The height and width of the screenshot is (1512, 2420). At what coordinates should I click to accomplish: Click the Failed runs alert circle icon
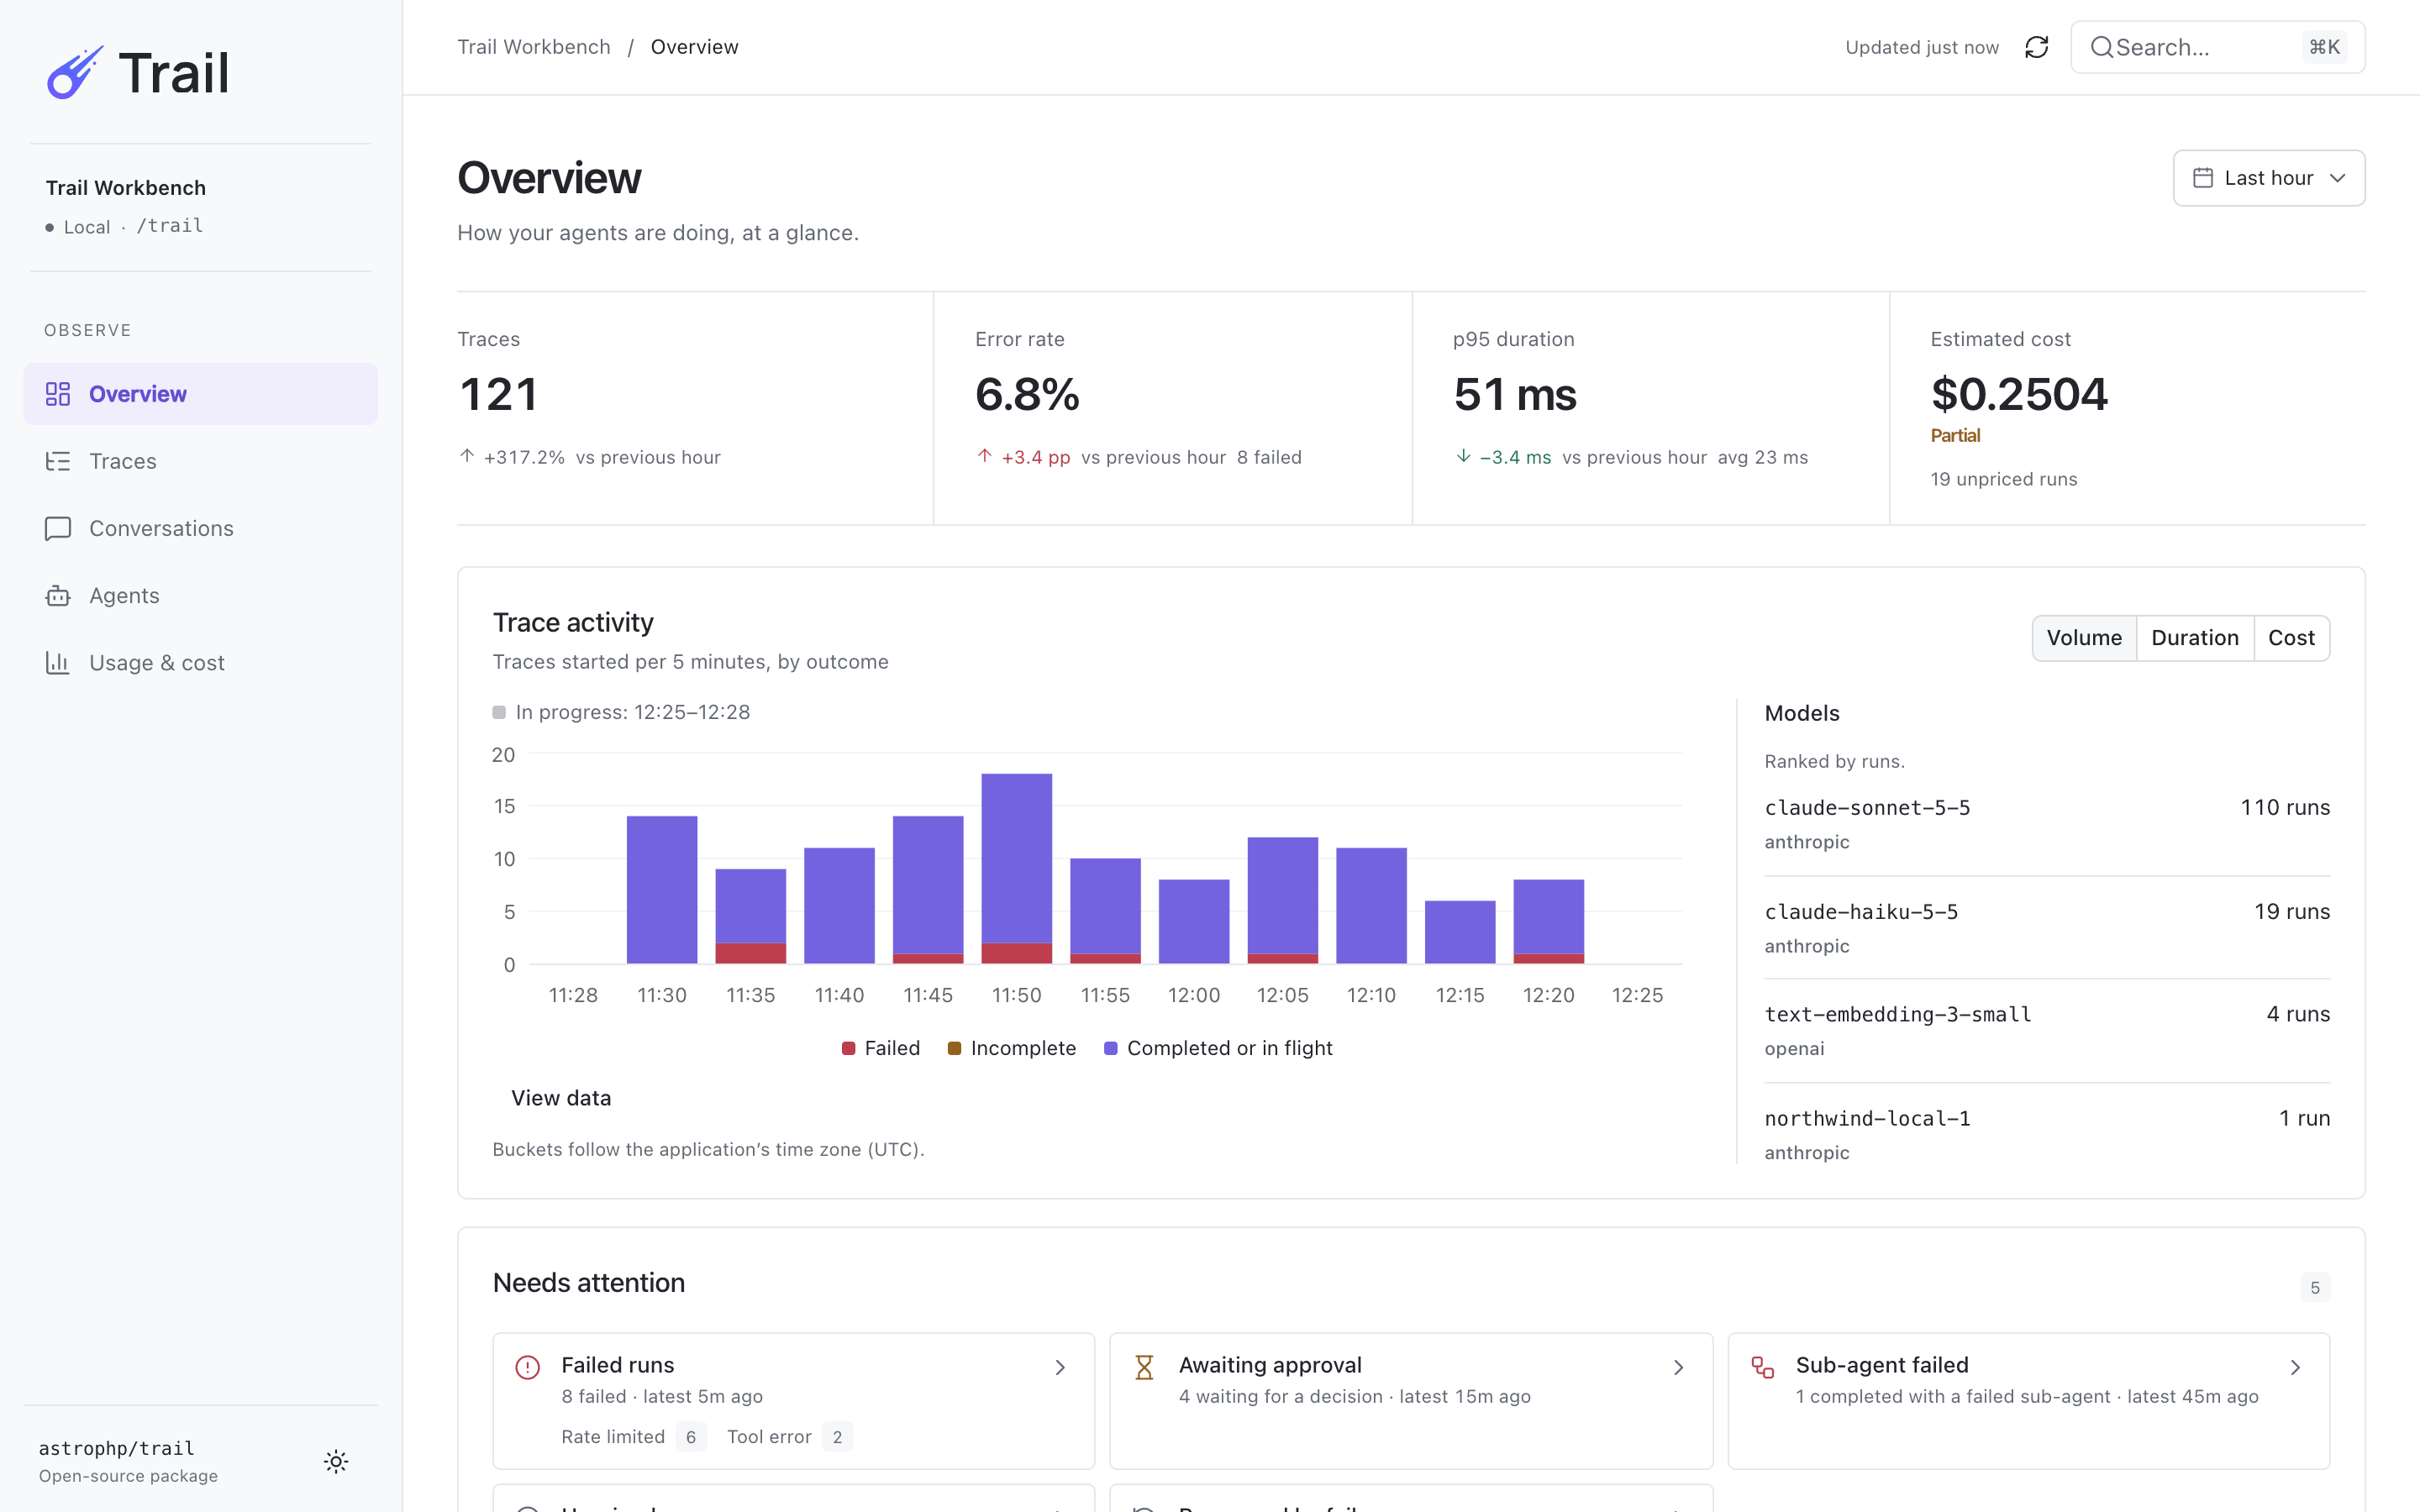tap(527, 1367)
